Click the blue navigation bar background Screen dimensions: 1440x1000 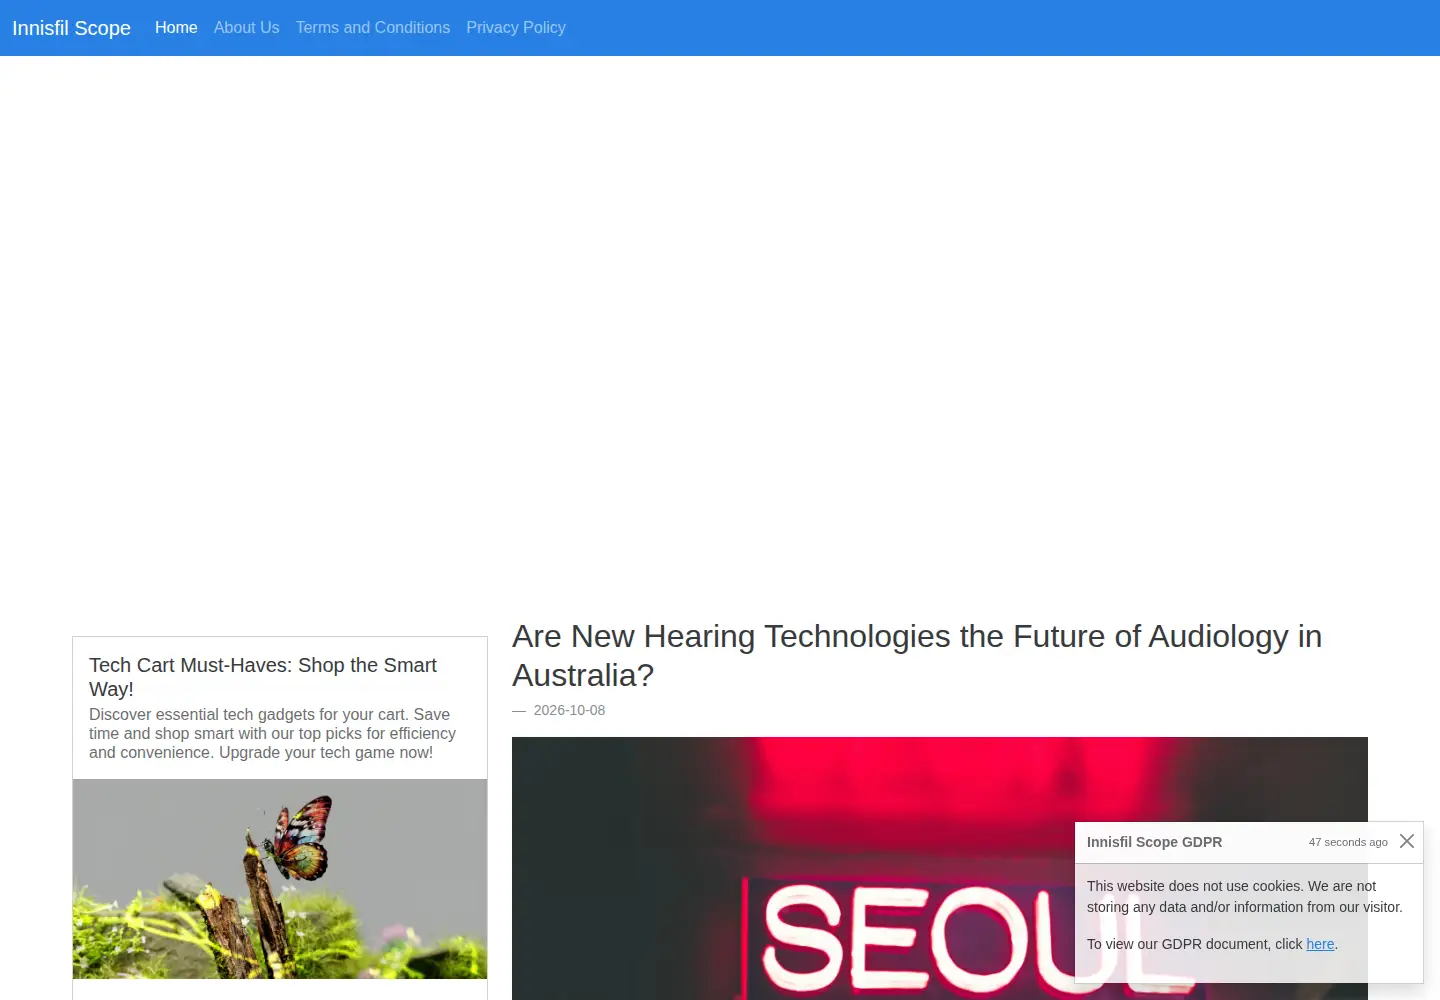(x=1000, y=28)
